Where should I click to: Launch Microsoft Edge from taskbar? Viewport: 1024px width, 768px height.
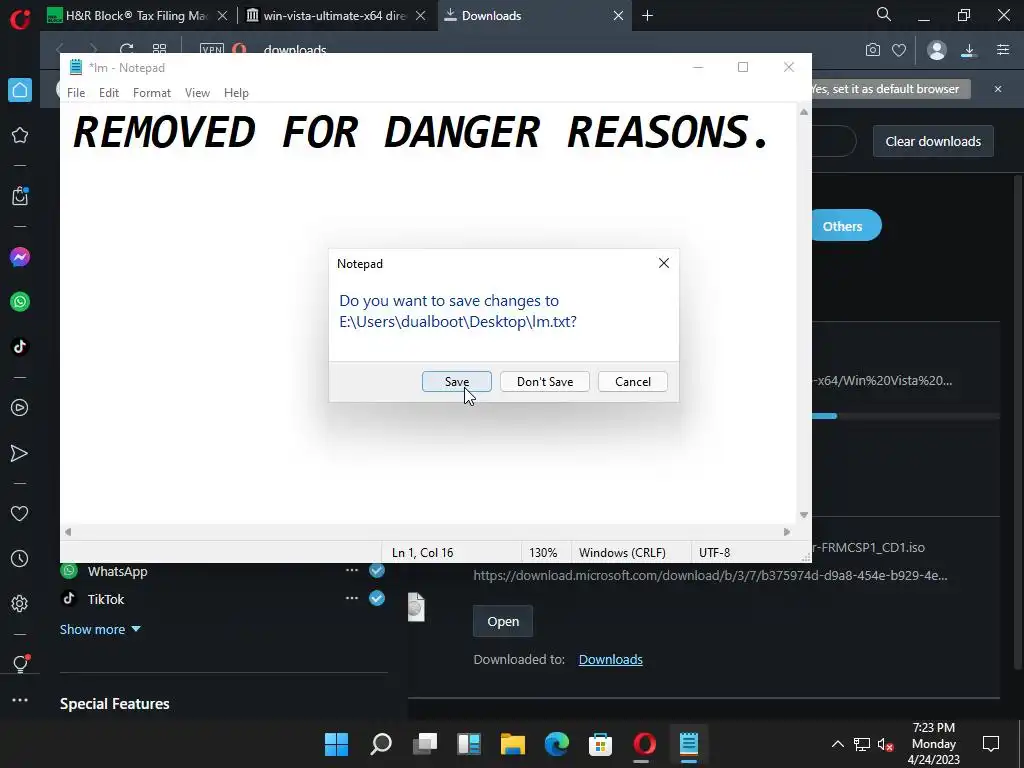pos(556,744)
